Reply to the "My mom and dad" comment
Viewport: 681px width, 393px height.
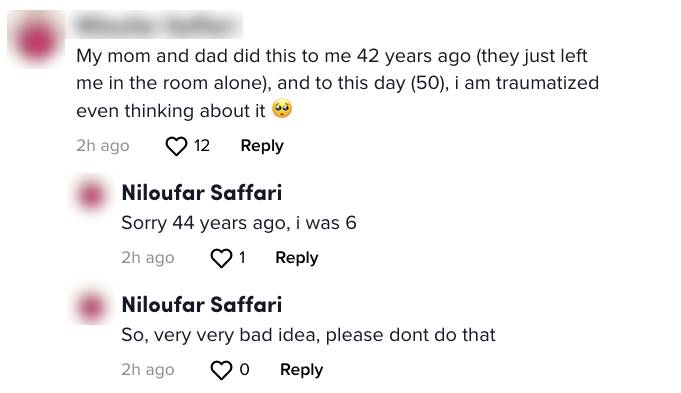point(262,145)
